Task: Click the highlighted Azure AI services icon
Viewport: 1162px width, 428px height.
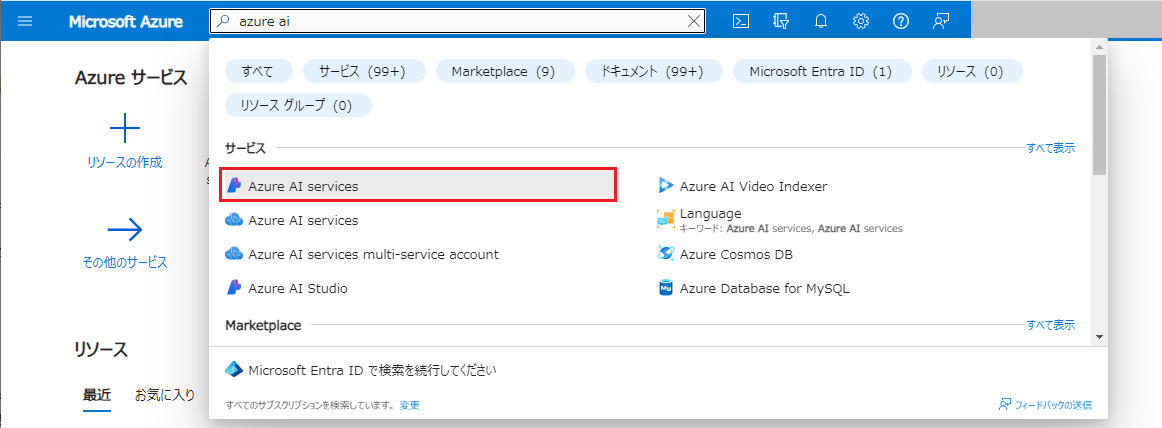Action: coord(234,187)
